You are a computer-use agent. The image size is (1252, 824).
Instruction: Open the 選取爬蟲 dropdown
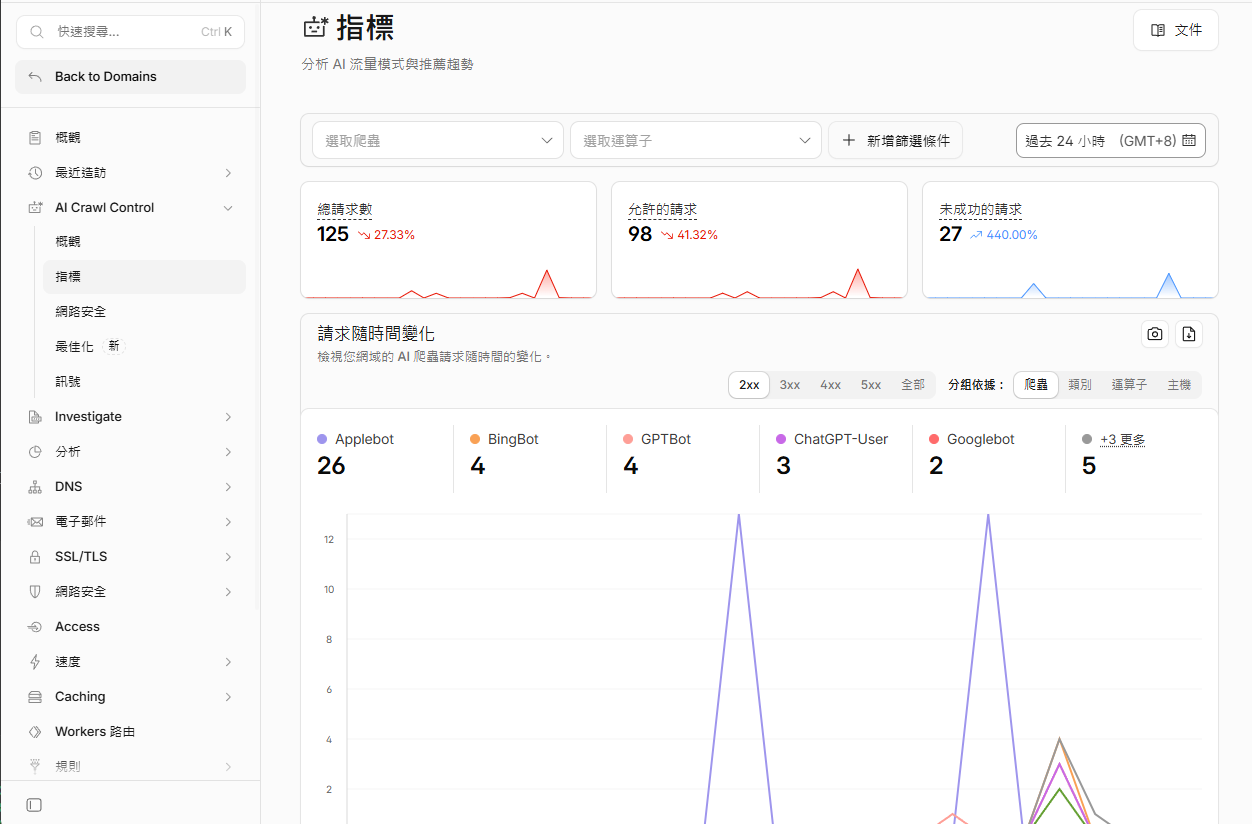[x=437, y=141]
